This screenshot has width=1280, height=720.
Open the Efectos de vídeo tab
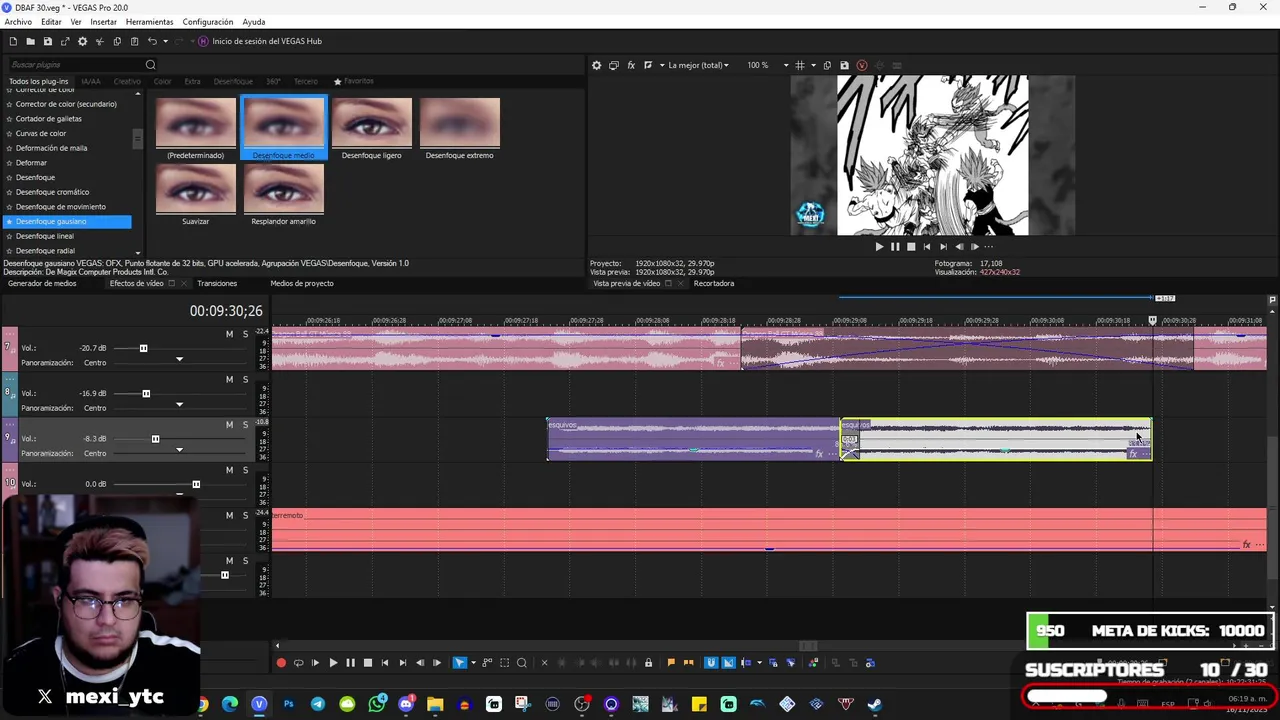pos(136,283)
